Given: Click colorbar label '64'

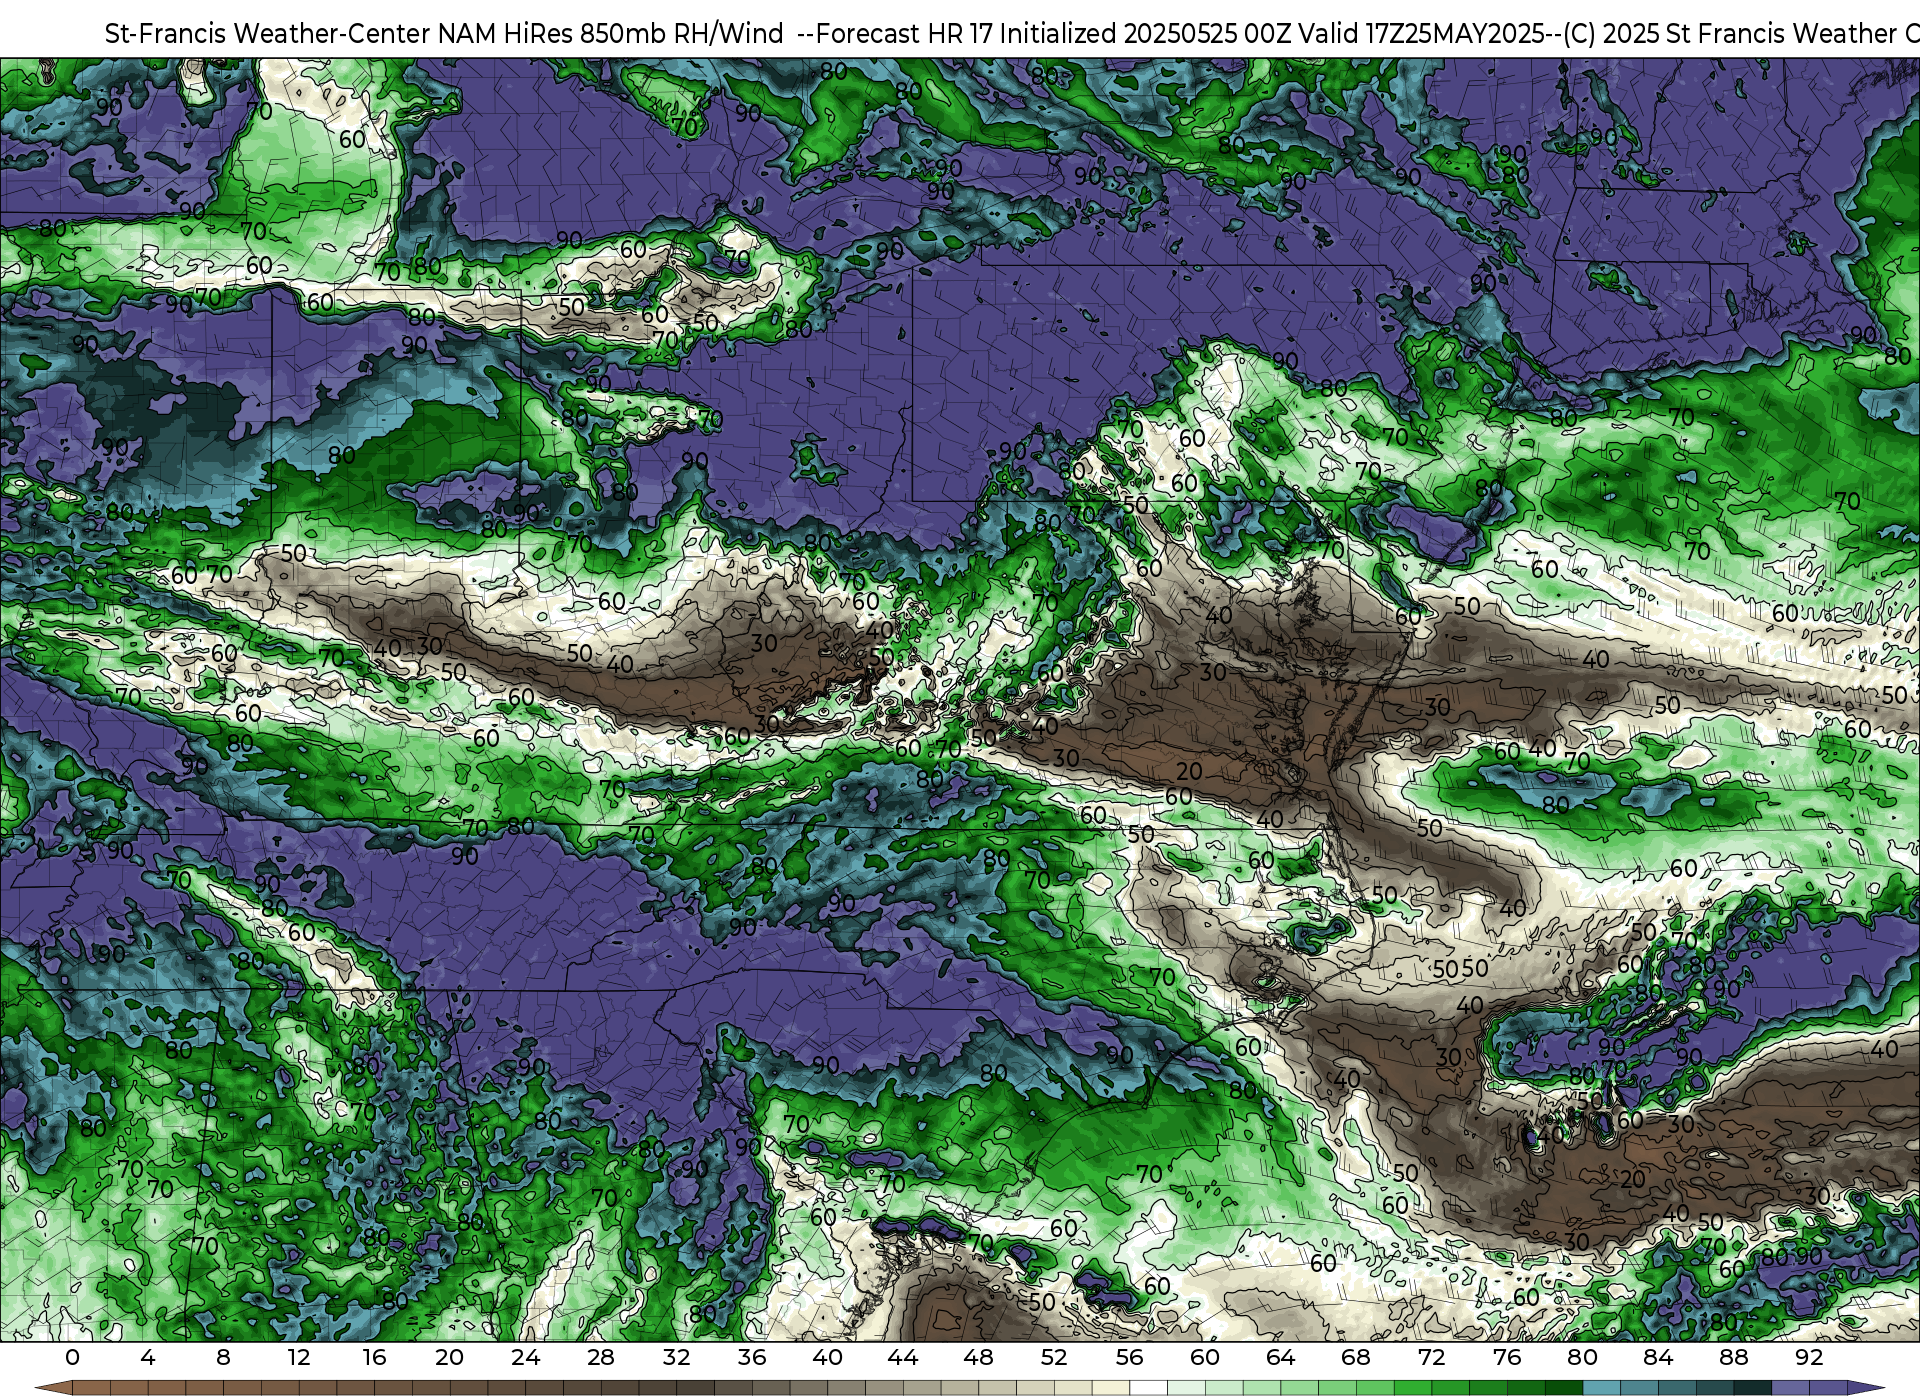Looking at the screenshot, I should click(x=1280, y=1357).
